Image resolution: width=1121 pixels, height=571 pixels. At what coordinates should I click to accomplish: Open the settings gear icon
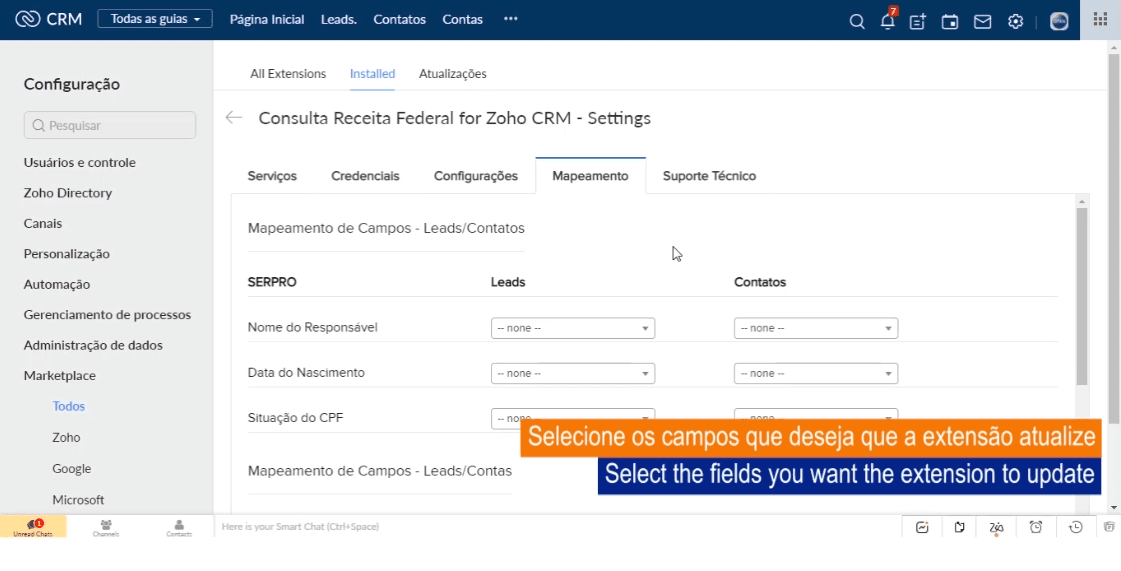1015,21
